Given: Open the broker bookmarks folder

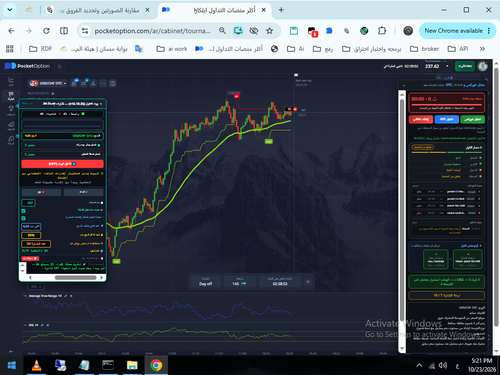Looking at the screenshot, I should [424, 49].
